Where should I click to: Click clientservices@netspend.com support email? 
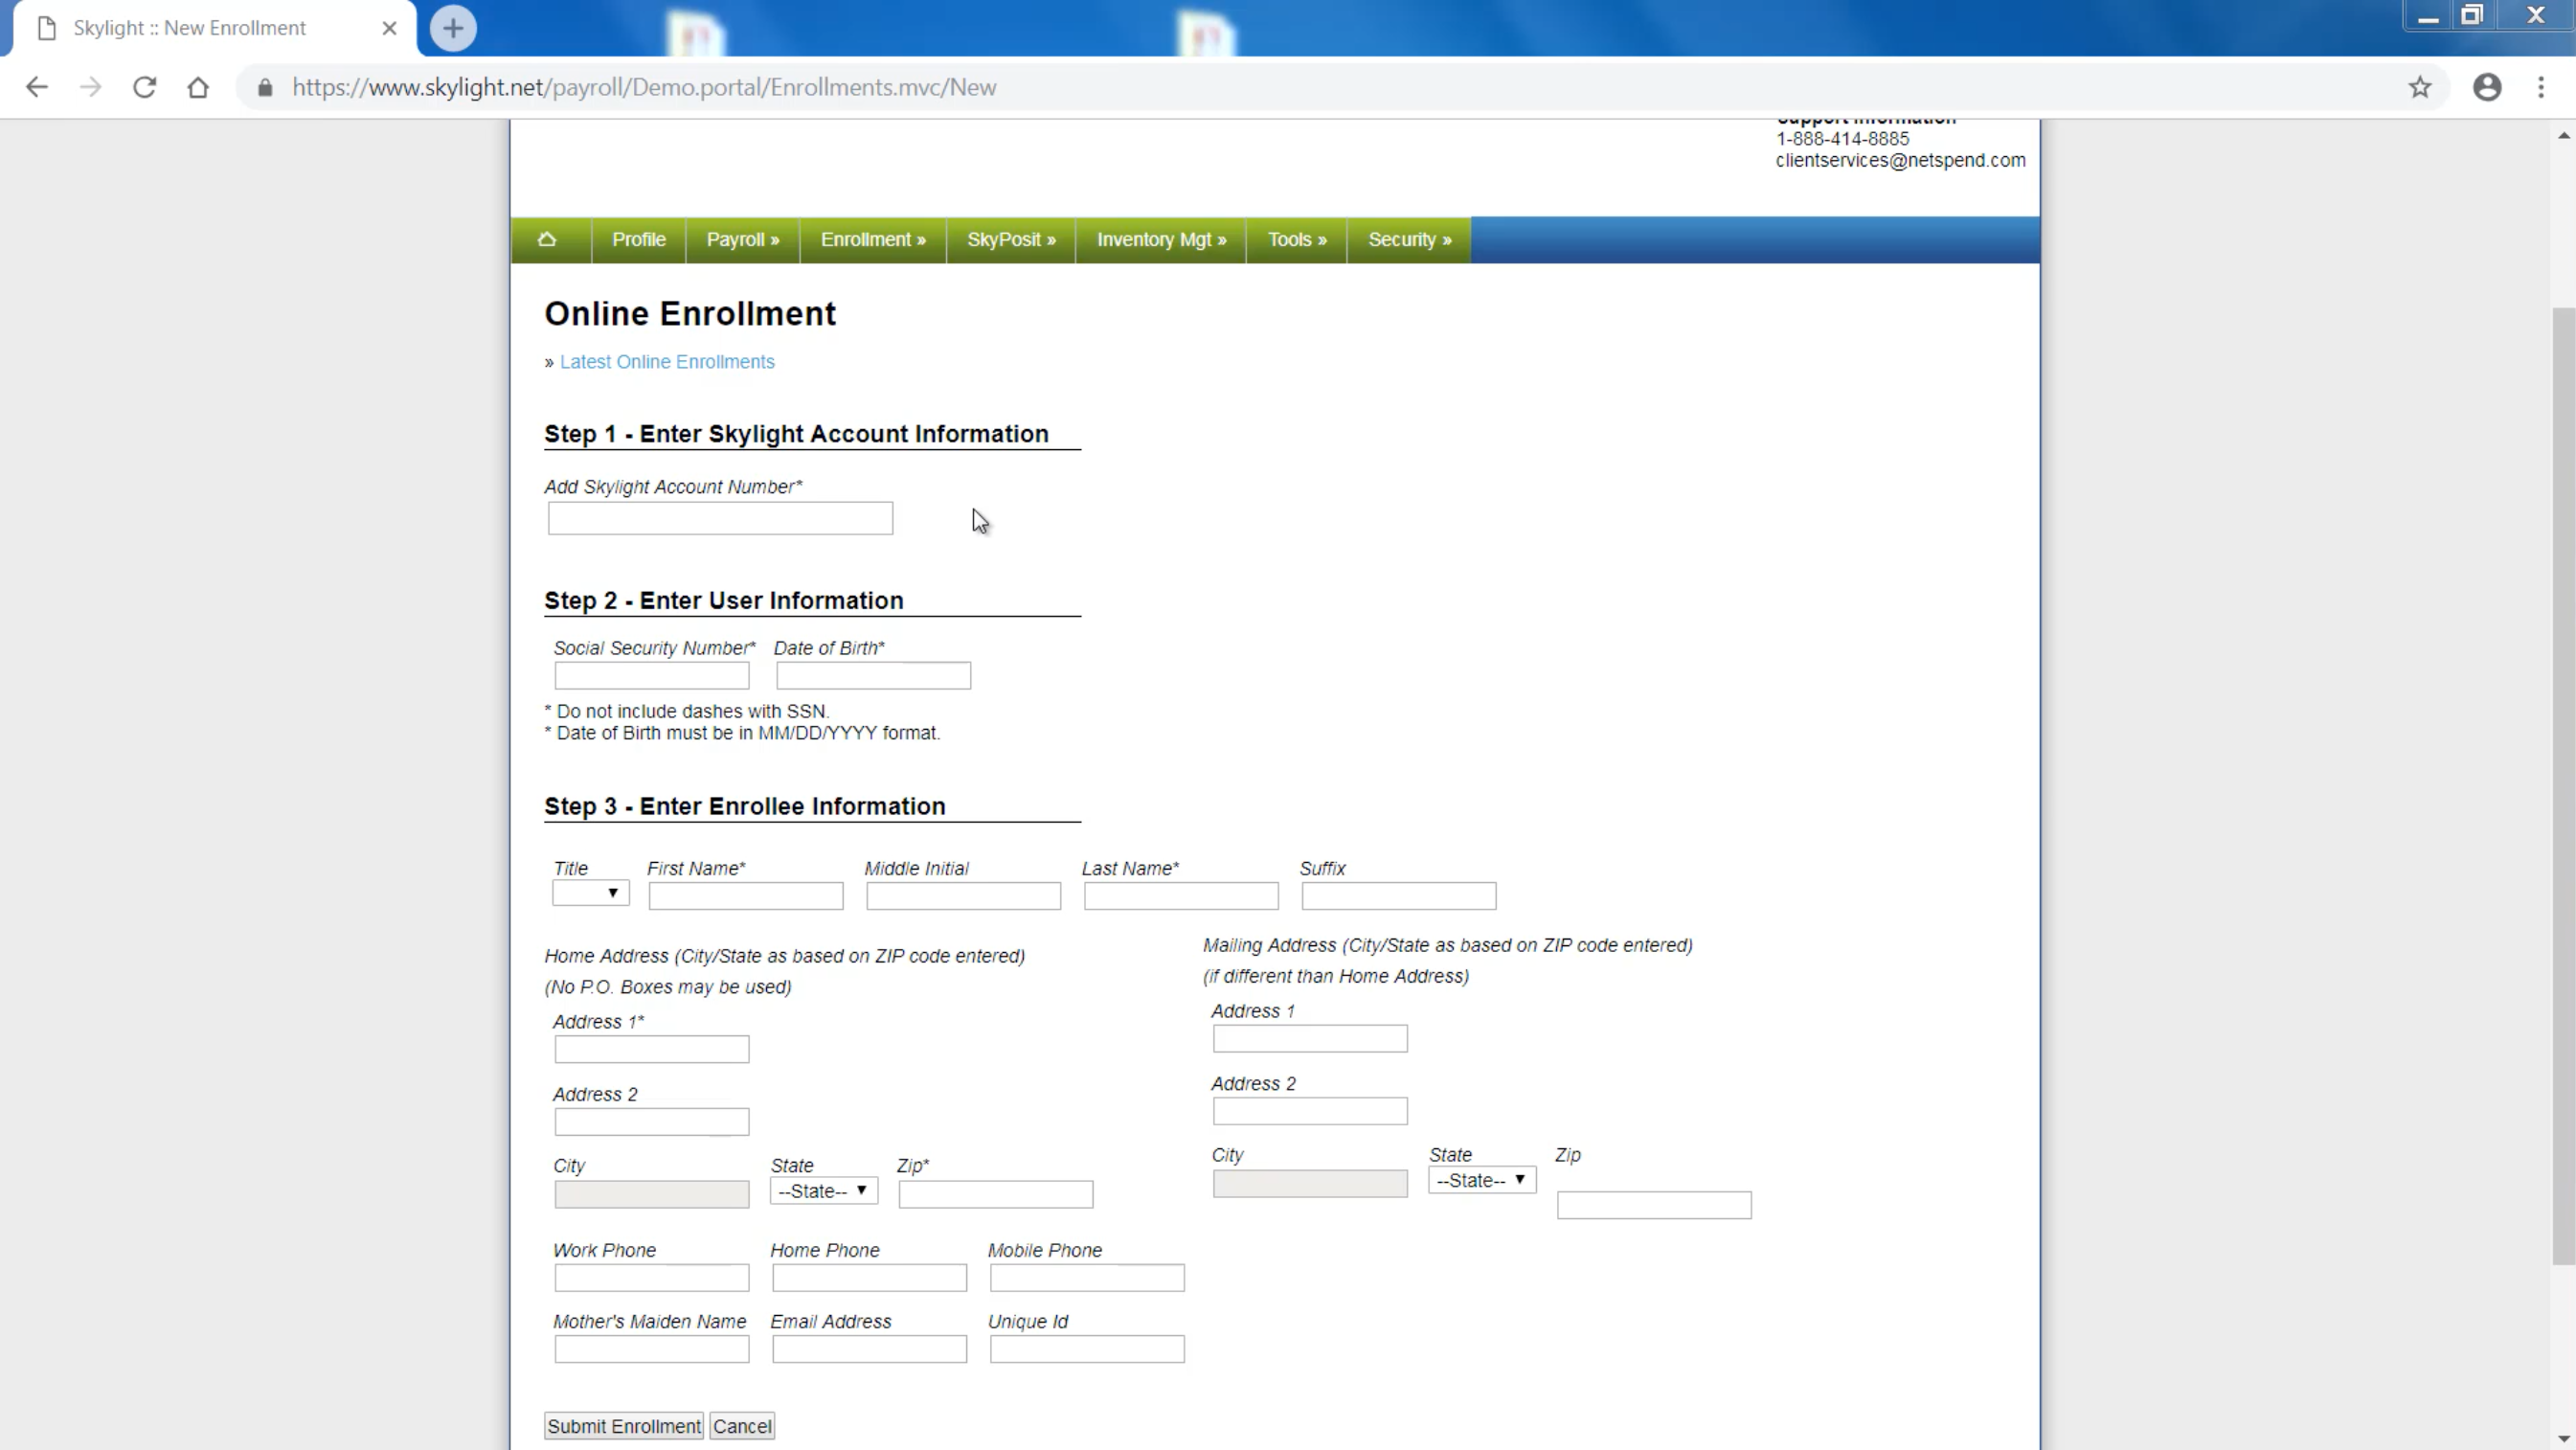[x=1900, y=160]
